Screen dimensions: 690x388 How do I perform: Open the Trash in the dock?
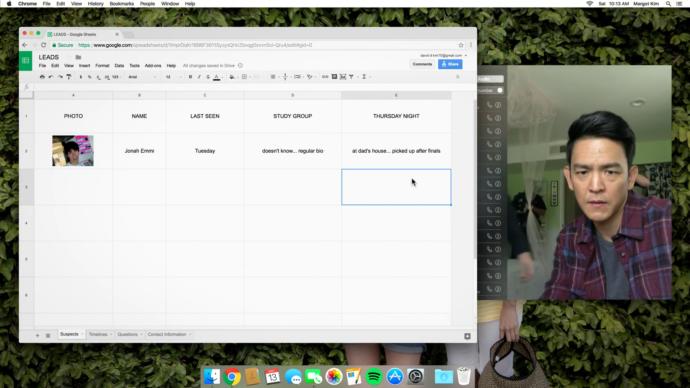click(x=464, y=377)
